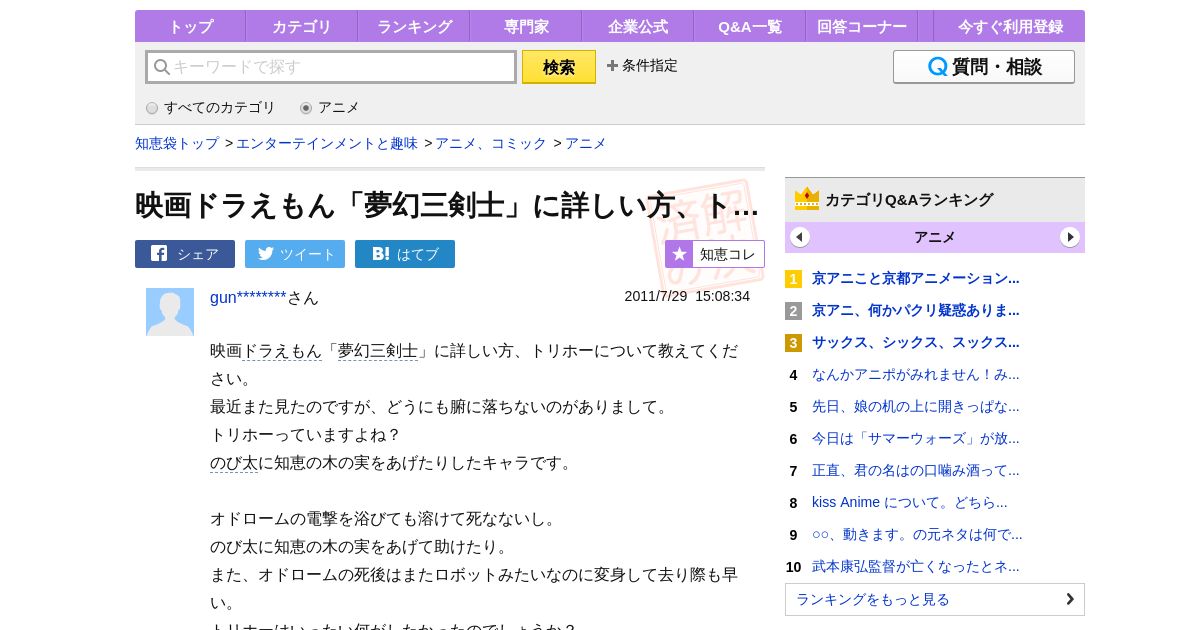Click the 質問・相談 button
1200x630 pixels.
click(984, 67)
